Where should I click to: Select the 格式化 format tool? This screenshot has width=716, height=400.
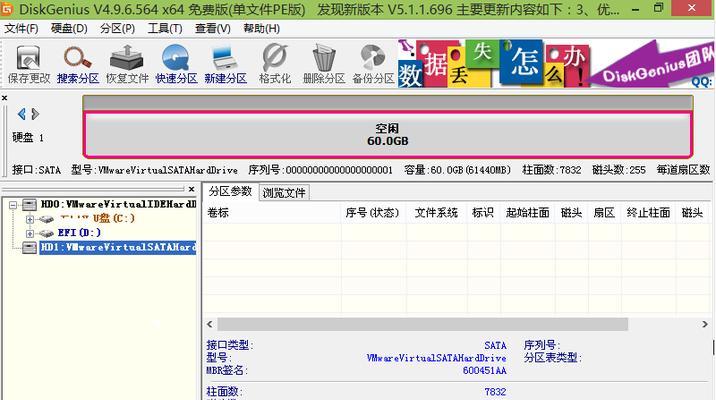coord(274,64)
